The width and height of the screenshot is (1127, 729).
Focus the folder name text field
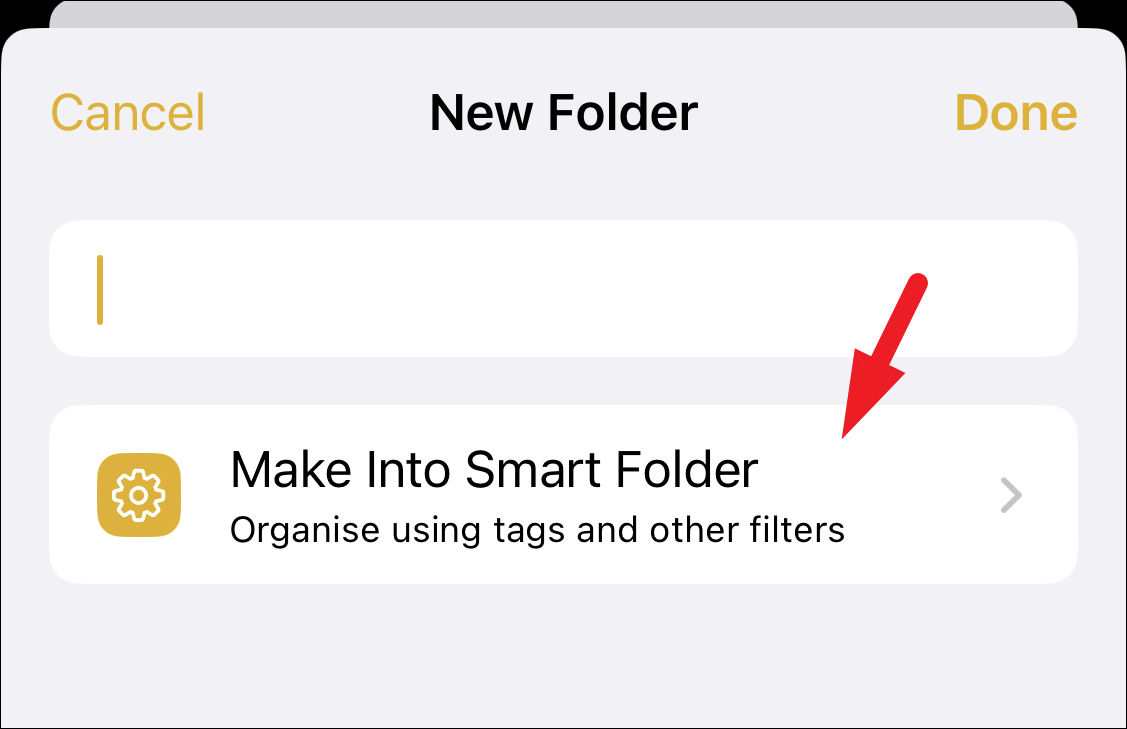[563, 288]
